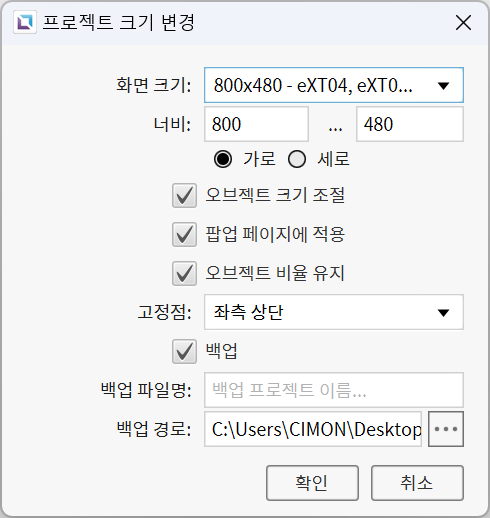The image size is (490, 518).
Task: Open the backup path browse button (…)
Action: [446, 429]
